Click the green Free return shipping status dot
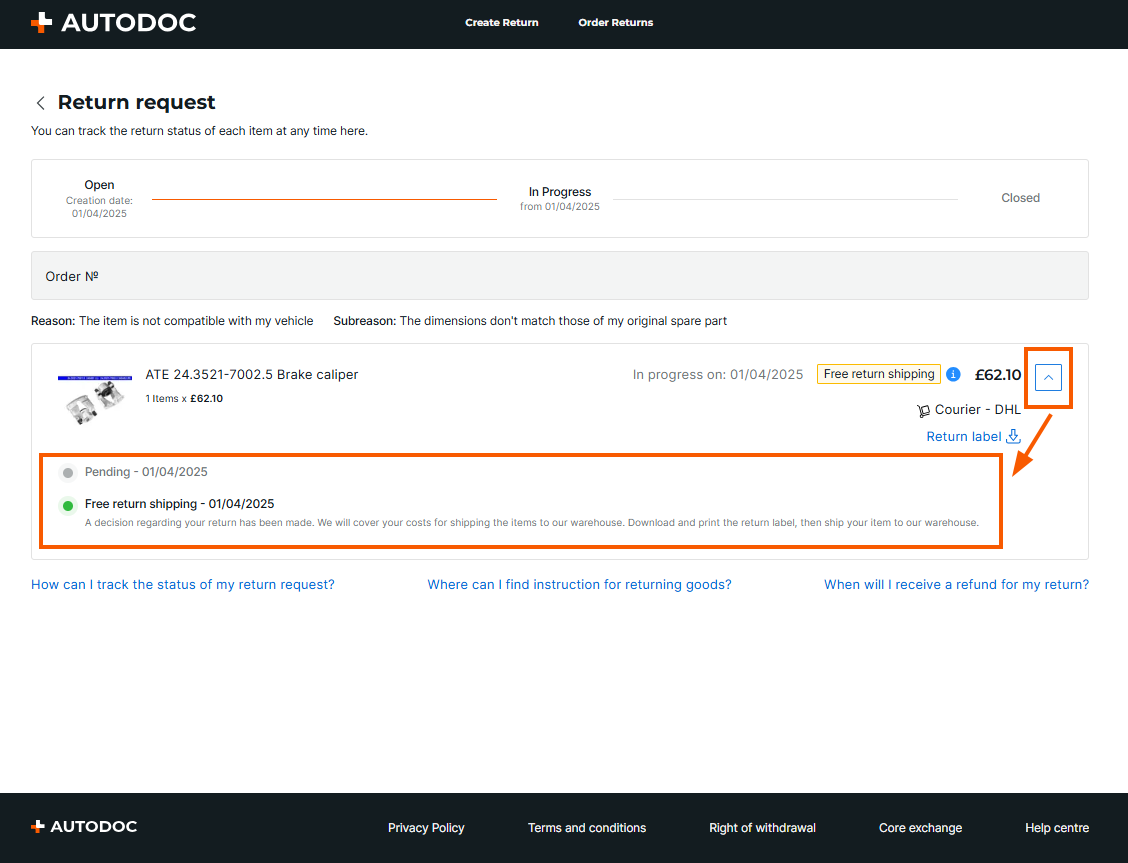The height and width of the screenshot is (863, 1128). [x=68, y=505]
